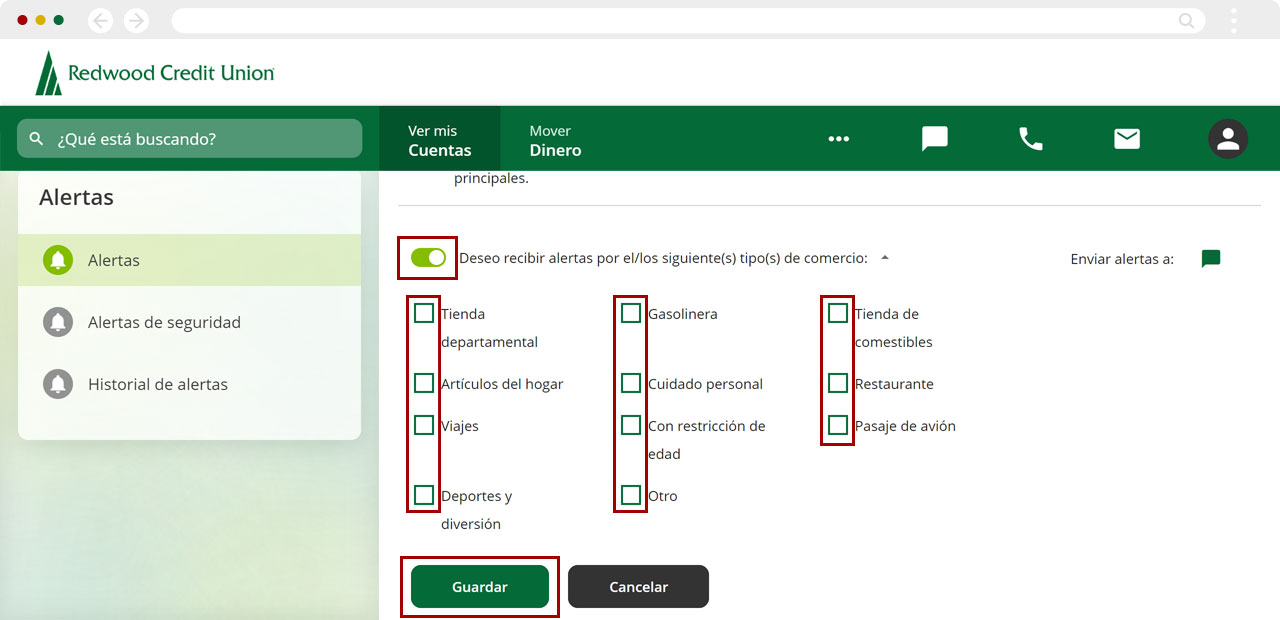Click the Redwood Credit Union logo
The width and height of the screenshot is (1280, 620).
pyautogui.click(x=155, y=73)
